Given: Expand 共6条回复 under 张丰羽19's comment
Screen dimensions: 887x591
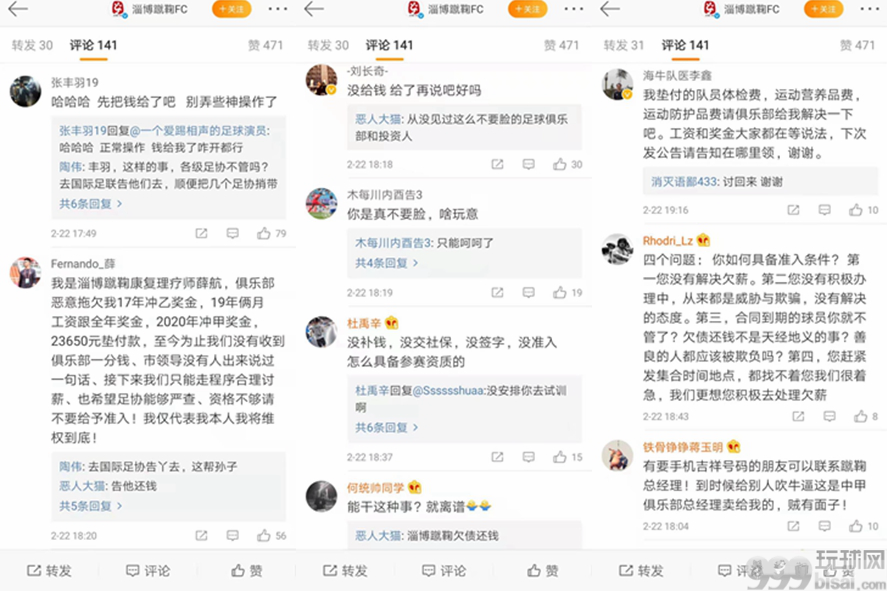Looking at the screenshot, I should (91, 204).
